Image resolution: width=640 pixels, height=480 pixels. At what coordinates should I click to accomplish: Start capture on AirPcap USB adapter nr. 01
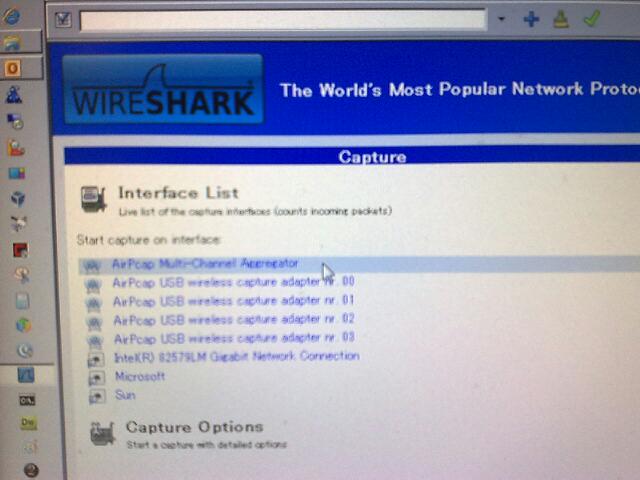point(233,301)
